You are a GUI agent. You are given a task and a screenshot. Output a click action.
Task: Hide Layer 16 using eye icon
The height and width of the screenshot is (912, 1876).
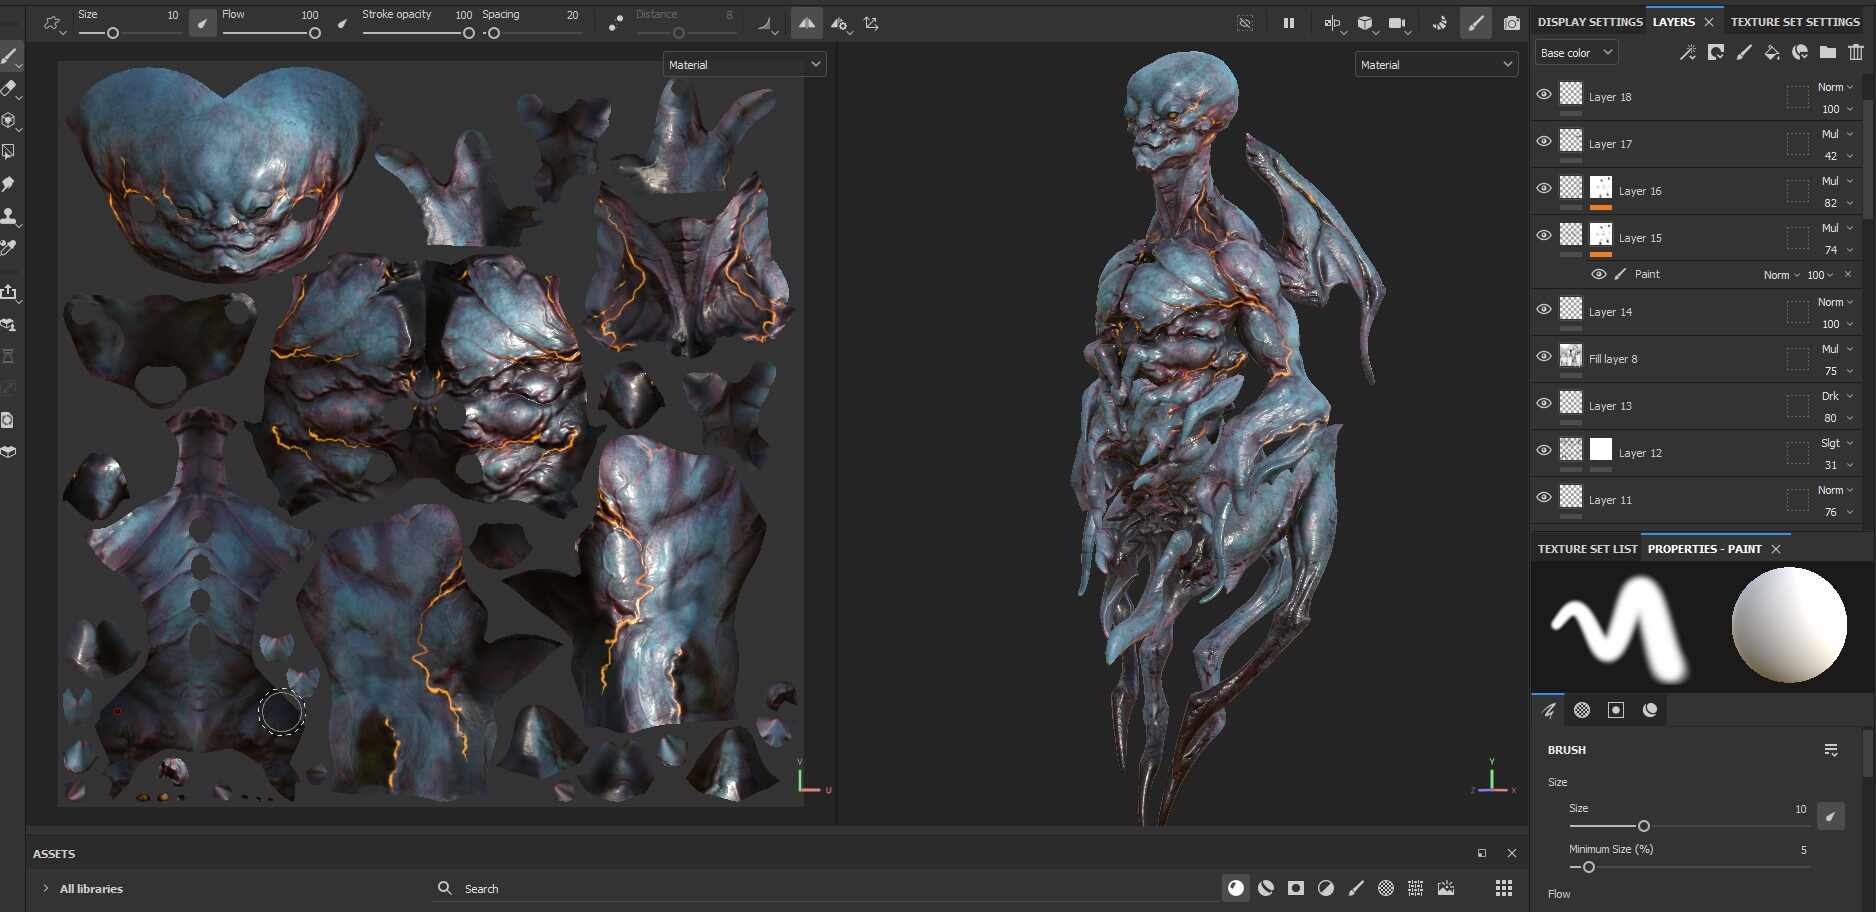pos(1544,188)
